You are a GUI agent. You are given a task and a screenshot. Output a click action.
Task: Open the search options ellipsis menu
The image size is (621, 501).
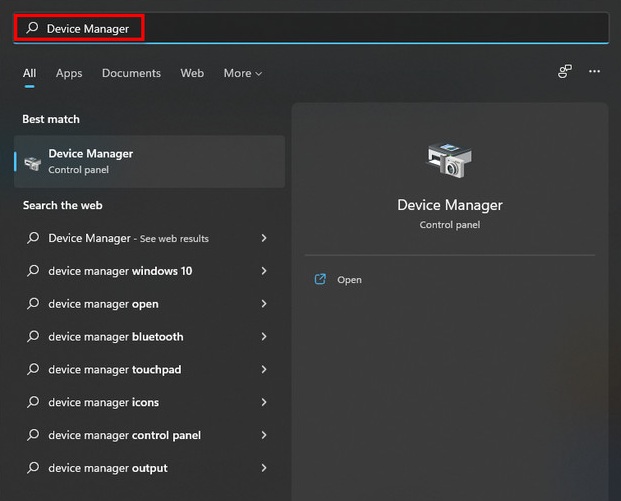[x=594, y=72]
